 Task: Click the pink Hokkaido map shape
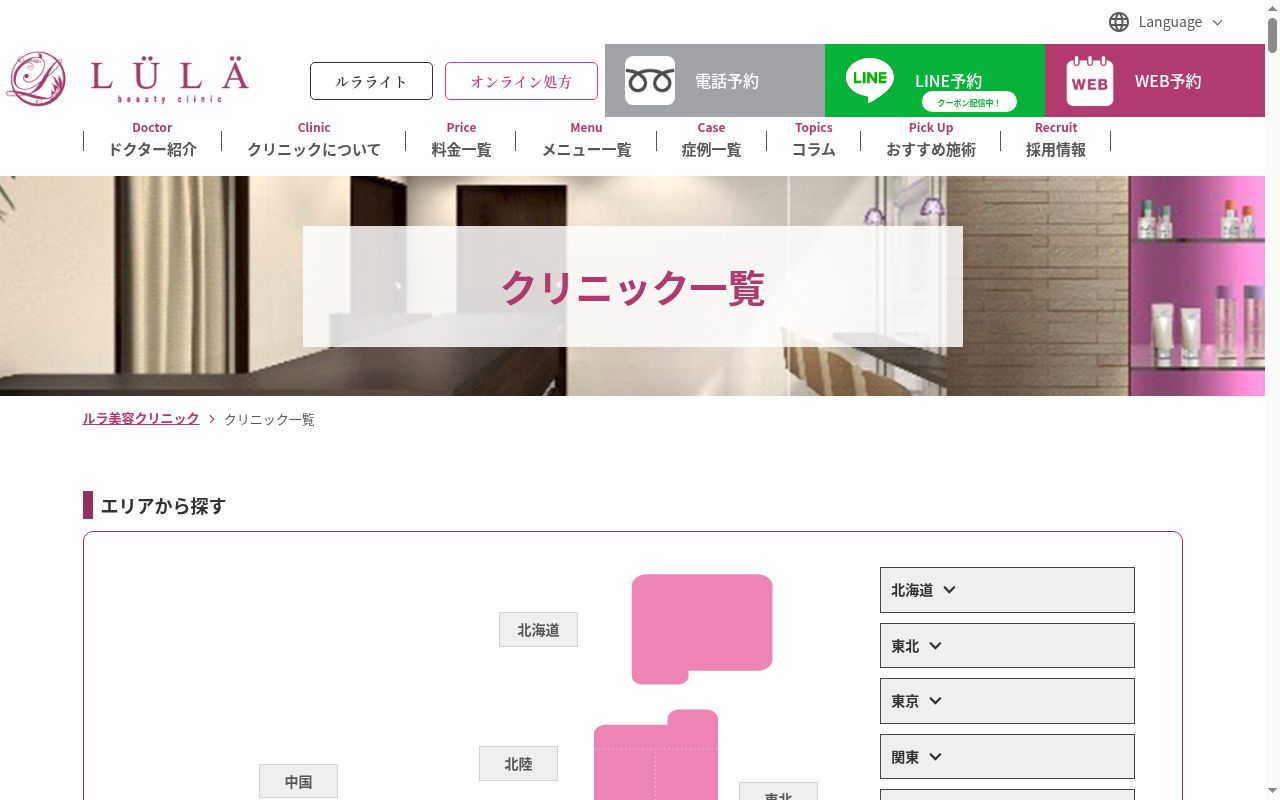tap(702, 629)
